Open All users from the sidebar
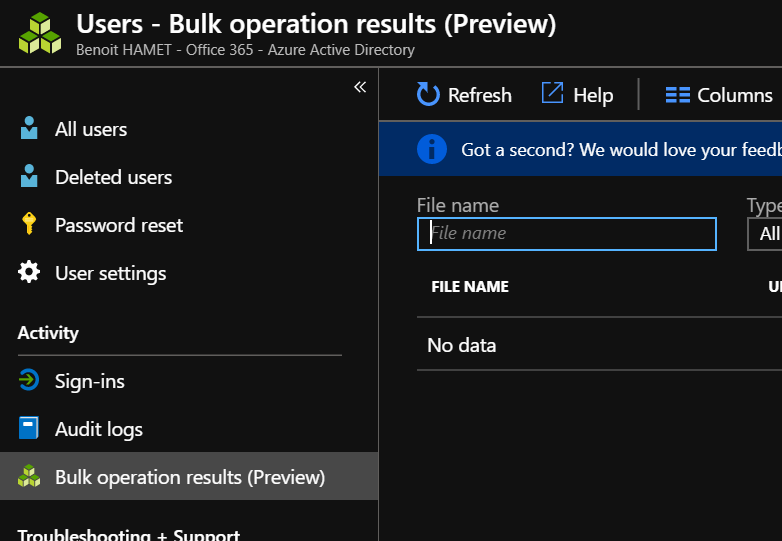782x541 pixels. 91,129
